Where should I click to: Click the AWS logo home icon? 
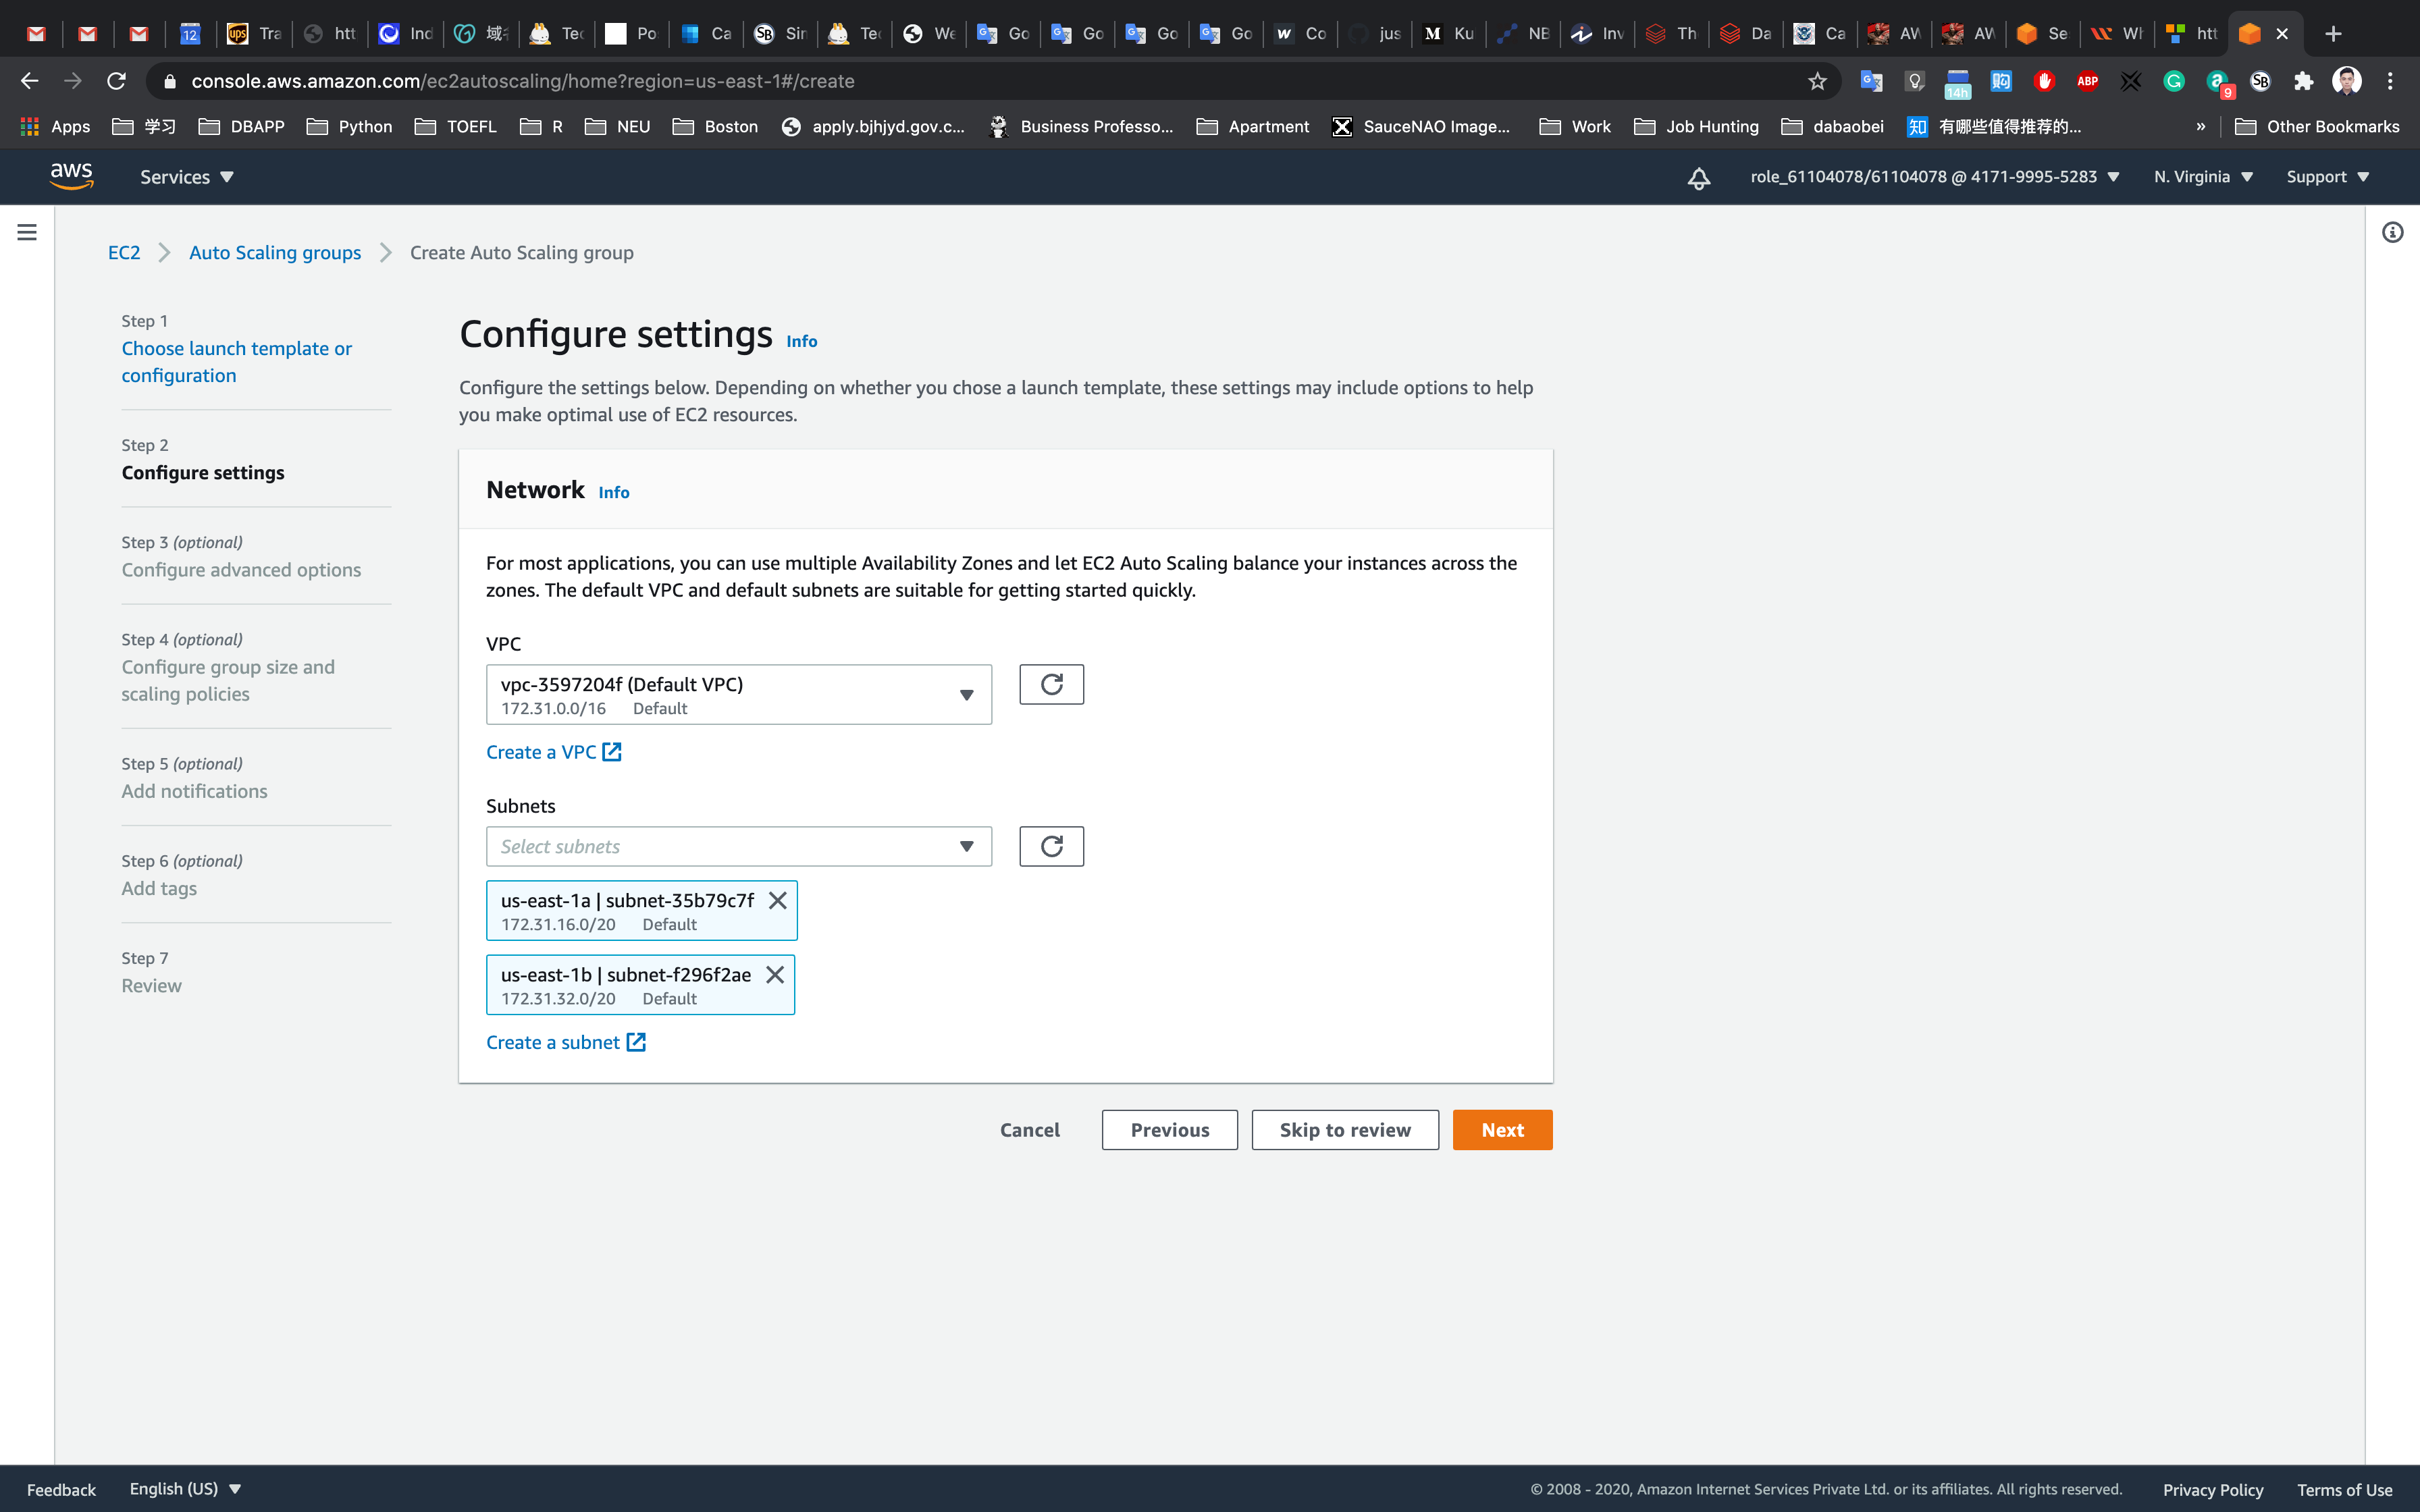(x=71, y=176)
